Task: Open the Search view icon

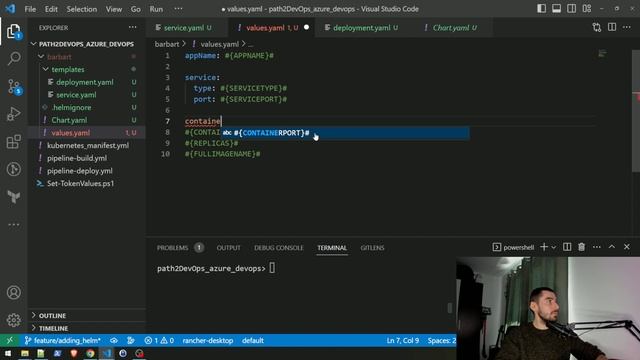Action: (x=14, y=58)
